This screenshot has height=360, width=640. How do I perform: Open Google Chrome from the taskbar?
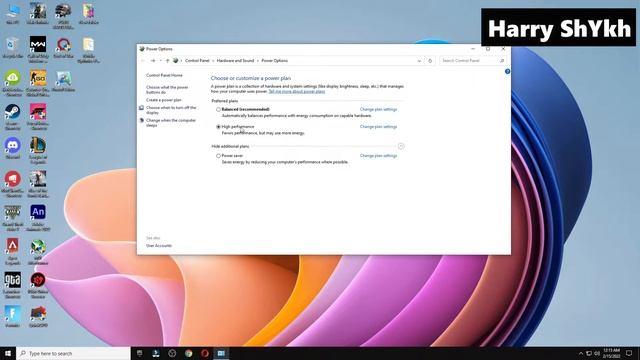(188, 353)
